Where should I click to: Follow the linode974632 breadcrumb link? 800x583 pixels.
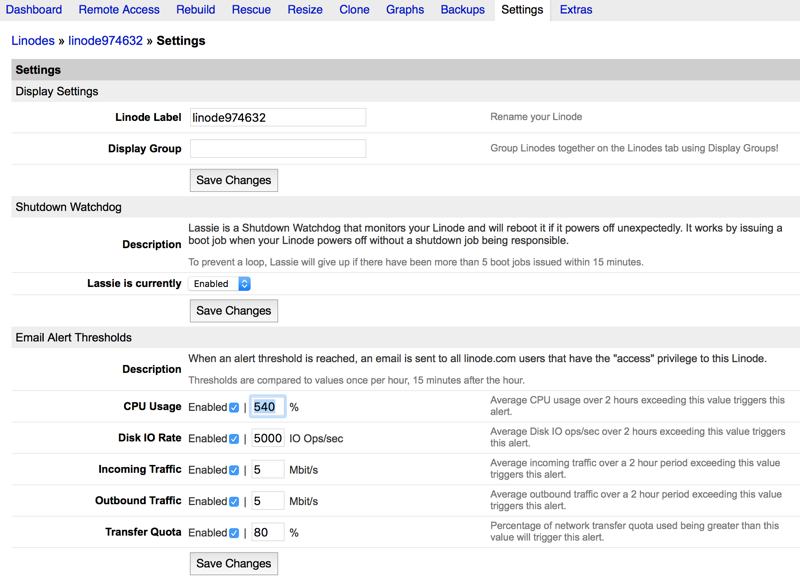105,41
